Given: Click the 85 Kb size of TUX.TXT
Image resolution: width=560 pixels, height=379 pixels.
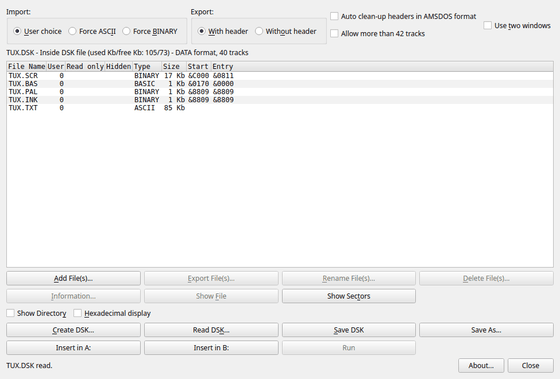Looking at the screenshot, I should tap(174, 108).
